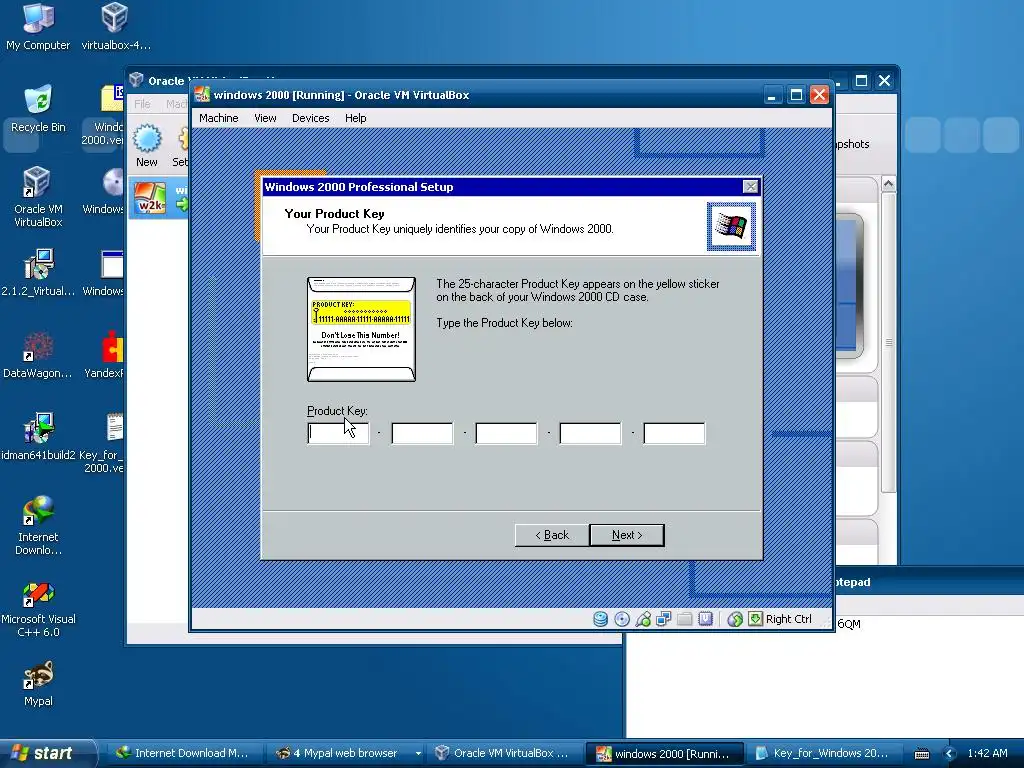Select the Microsoft Visual C++ 6.0 shortcut
Viewport: 1024px width, 768px height.
point(38,607)
